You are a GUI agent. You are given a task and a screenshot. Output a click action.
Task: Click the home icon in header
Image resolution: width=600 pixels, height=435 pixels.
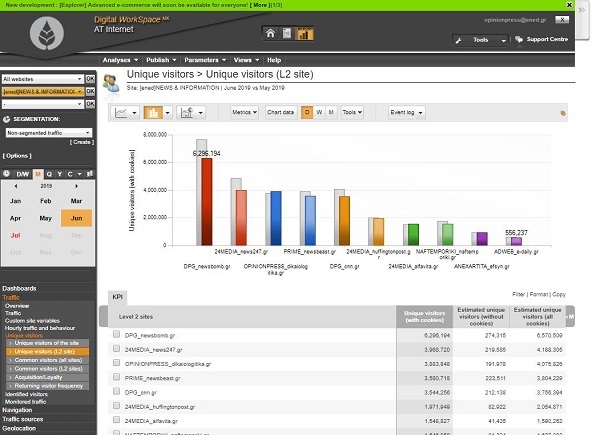270,34
